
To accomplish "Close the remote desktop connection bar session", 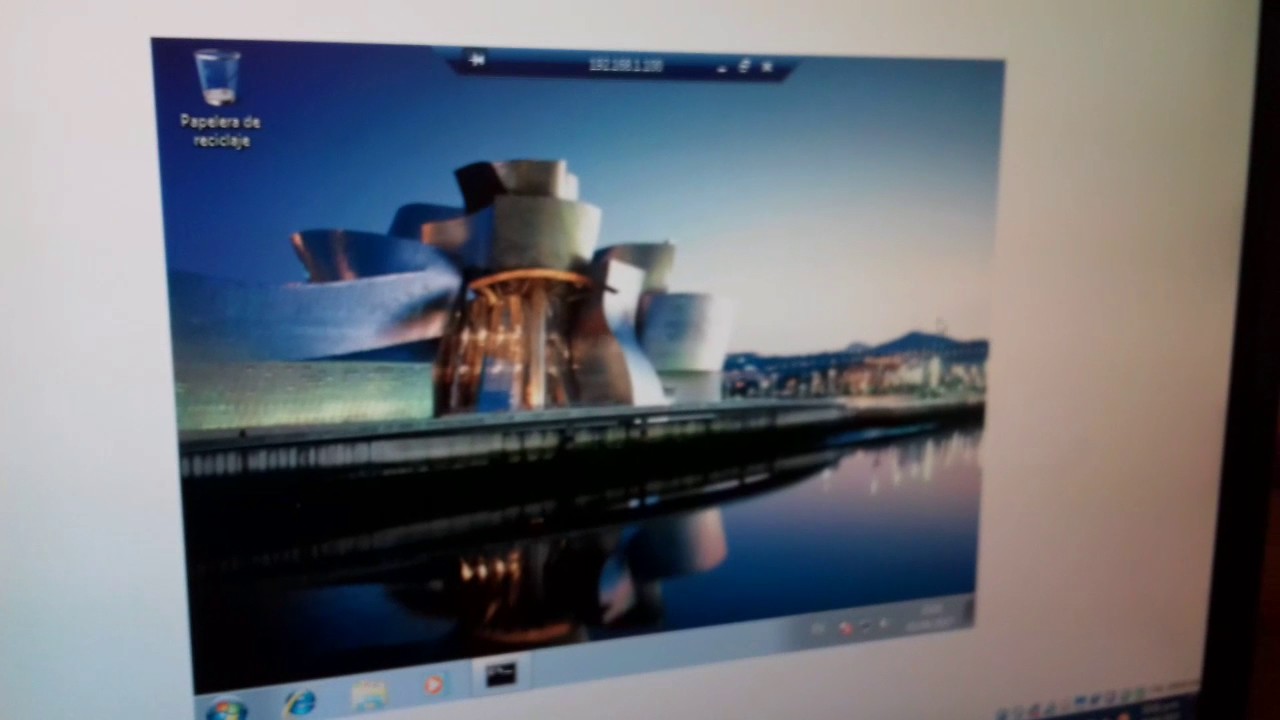I will tap(767, 67).
